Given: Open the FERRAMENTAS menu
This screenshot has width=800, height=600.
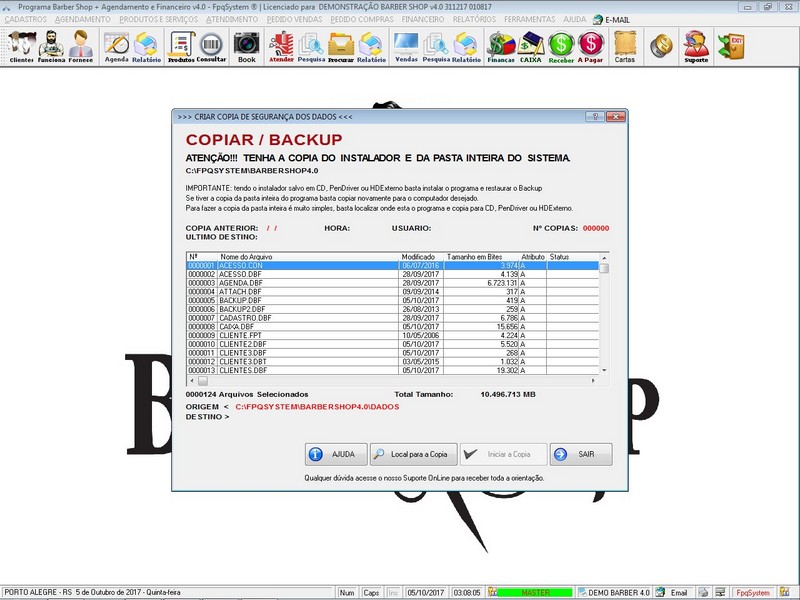Looking at the screenshot, I should click(x=530, y=19).
